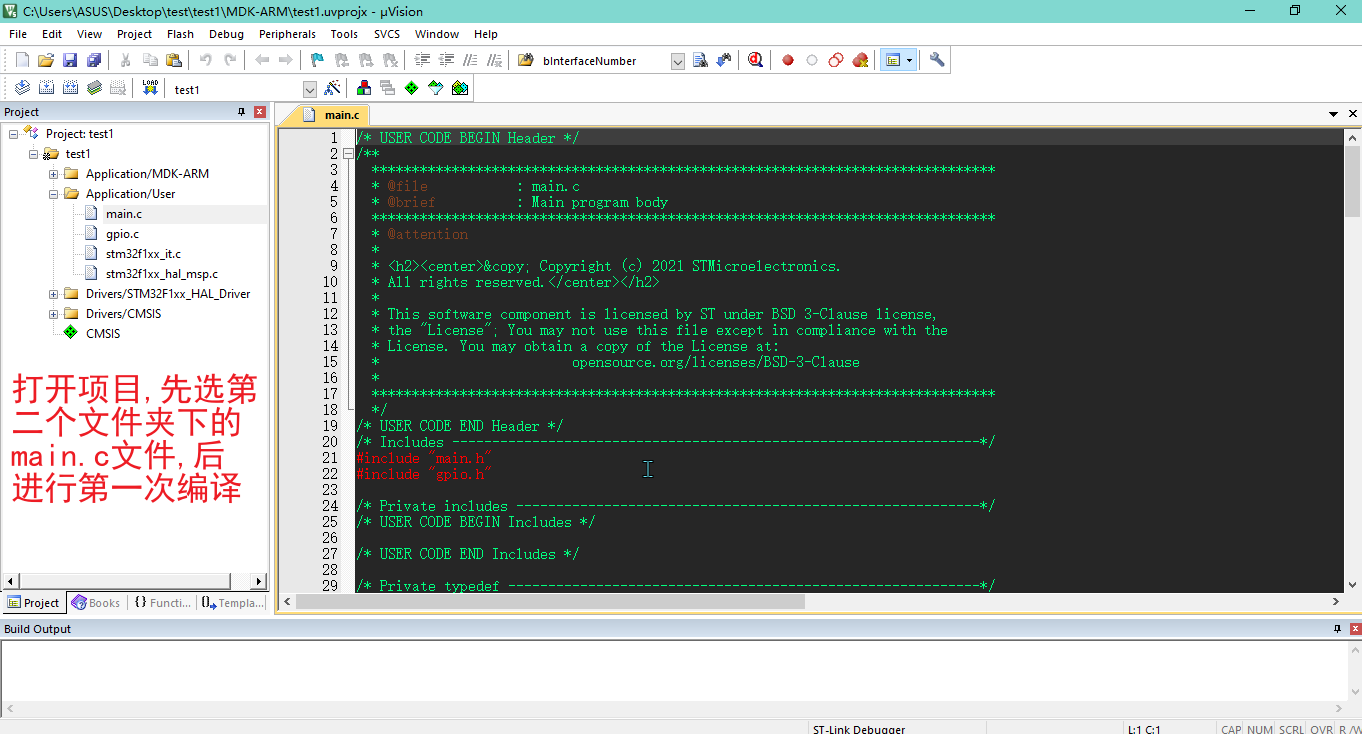This screenshot has width=1362, height=734.
Task: Download to flash with the LOAD icon
Action: (150, 88)
